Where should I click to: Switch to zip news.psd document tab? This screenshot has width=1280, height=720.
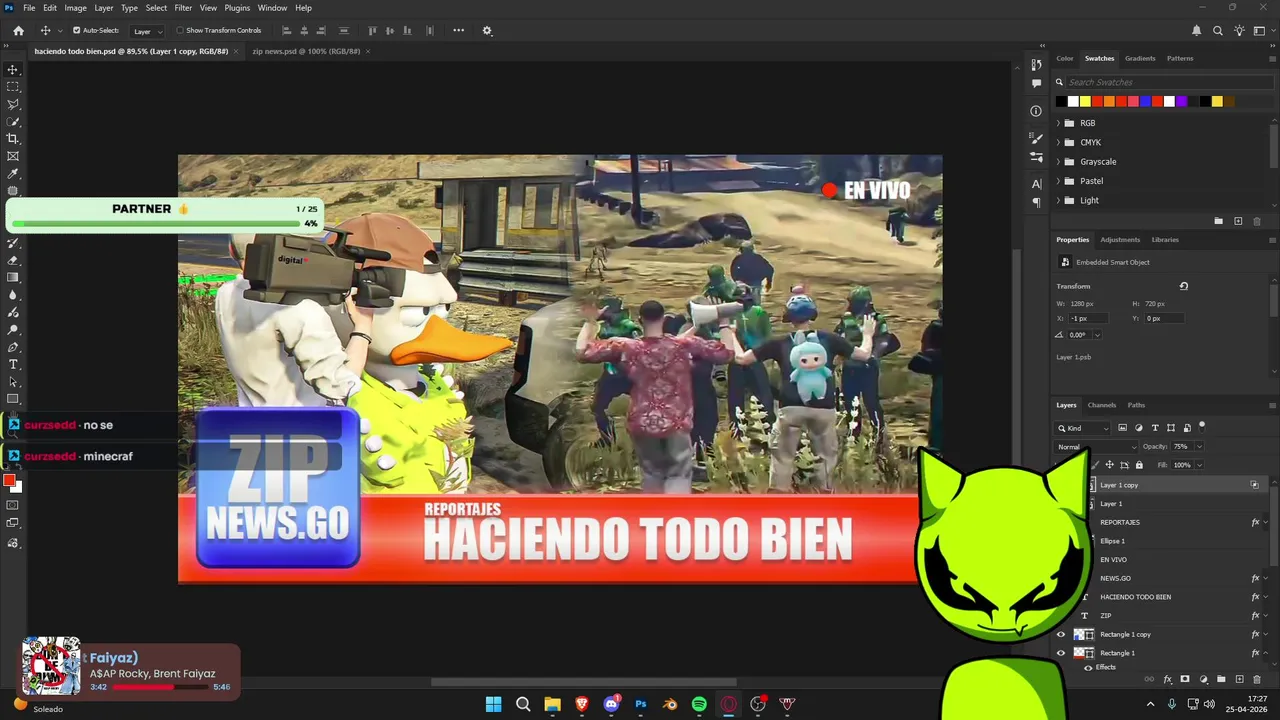point(306,51)
